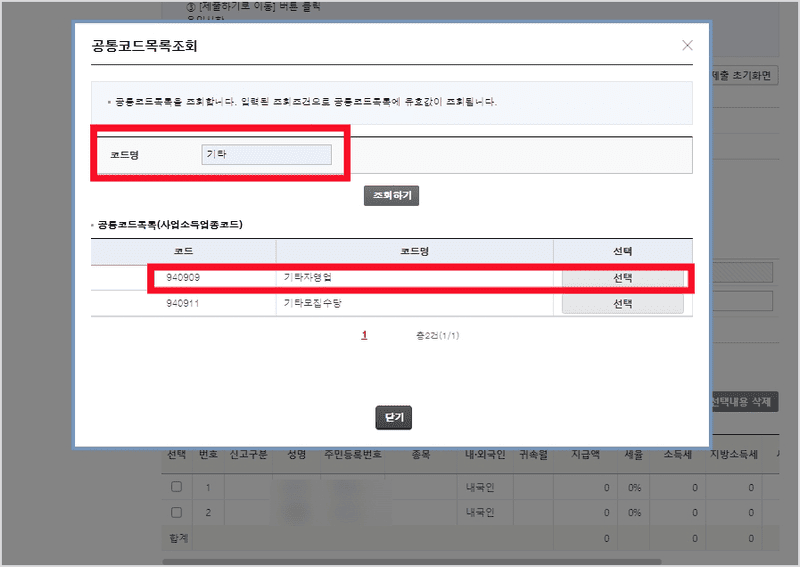The width and height of the screenshot is (800, 567).
Task: Go to page 1 in pagination
Action: click(x=364, y=335)
